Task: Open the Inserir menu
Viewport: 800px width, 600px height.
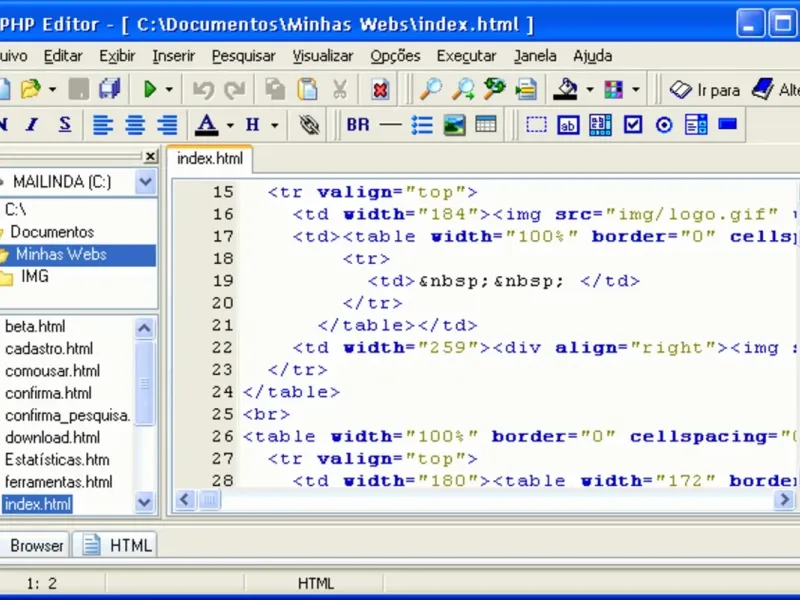Action: 173,56
